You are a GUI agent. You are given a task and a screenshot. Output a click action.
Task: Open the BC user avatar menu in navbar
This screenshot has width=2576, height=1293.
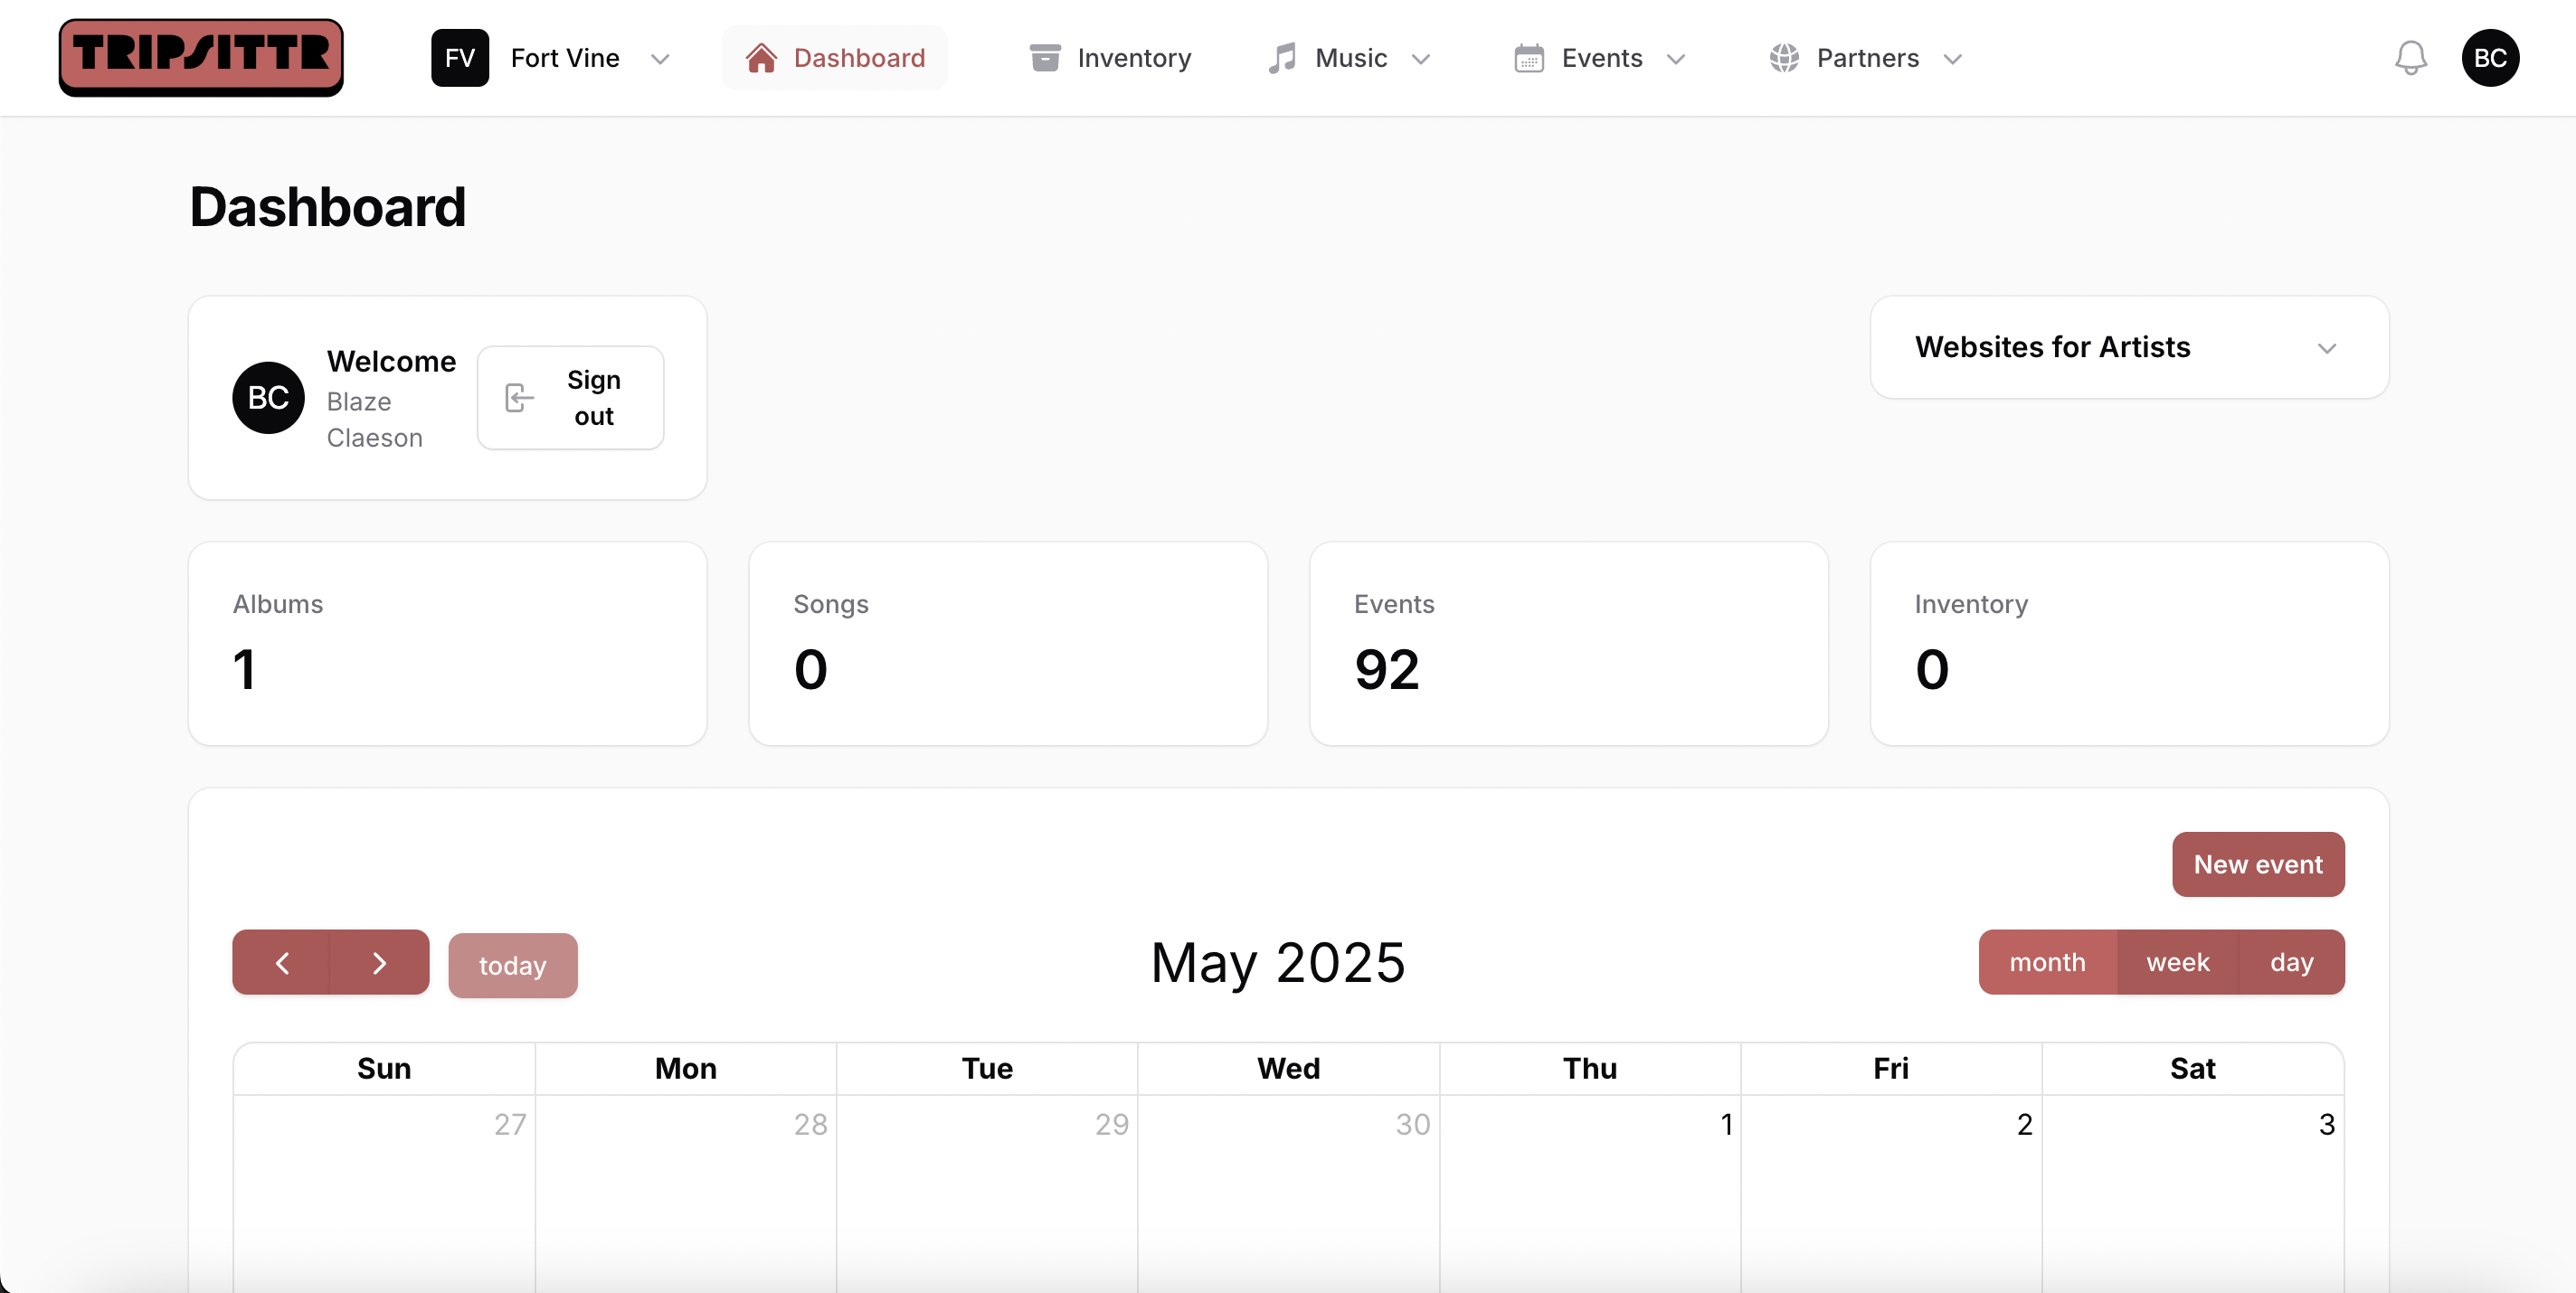coord(2490,58)
